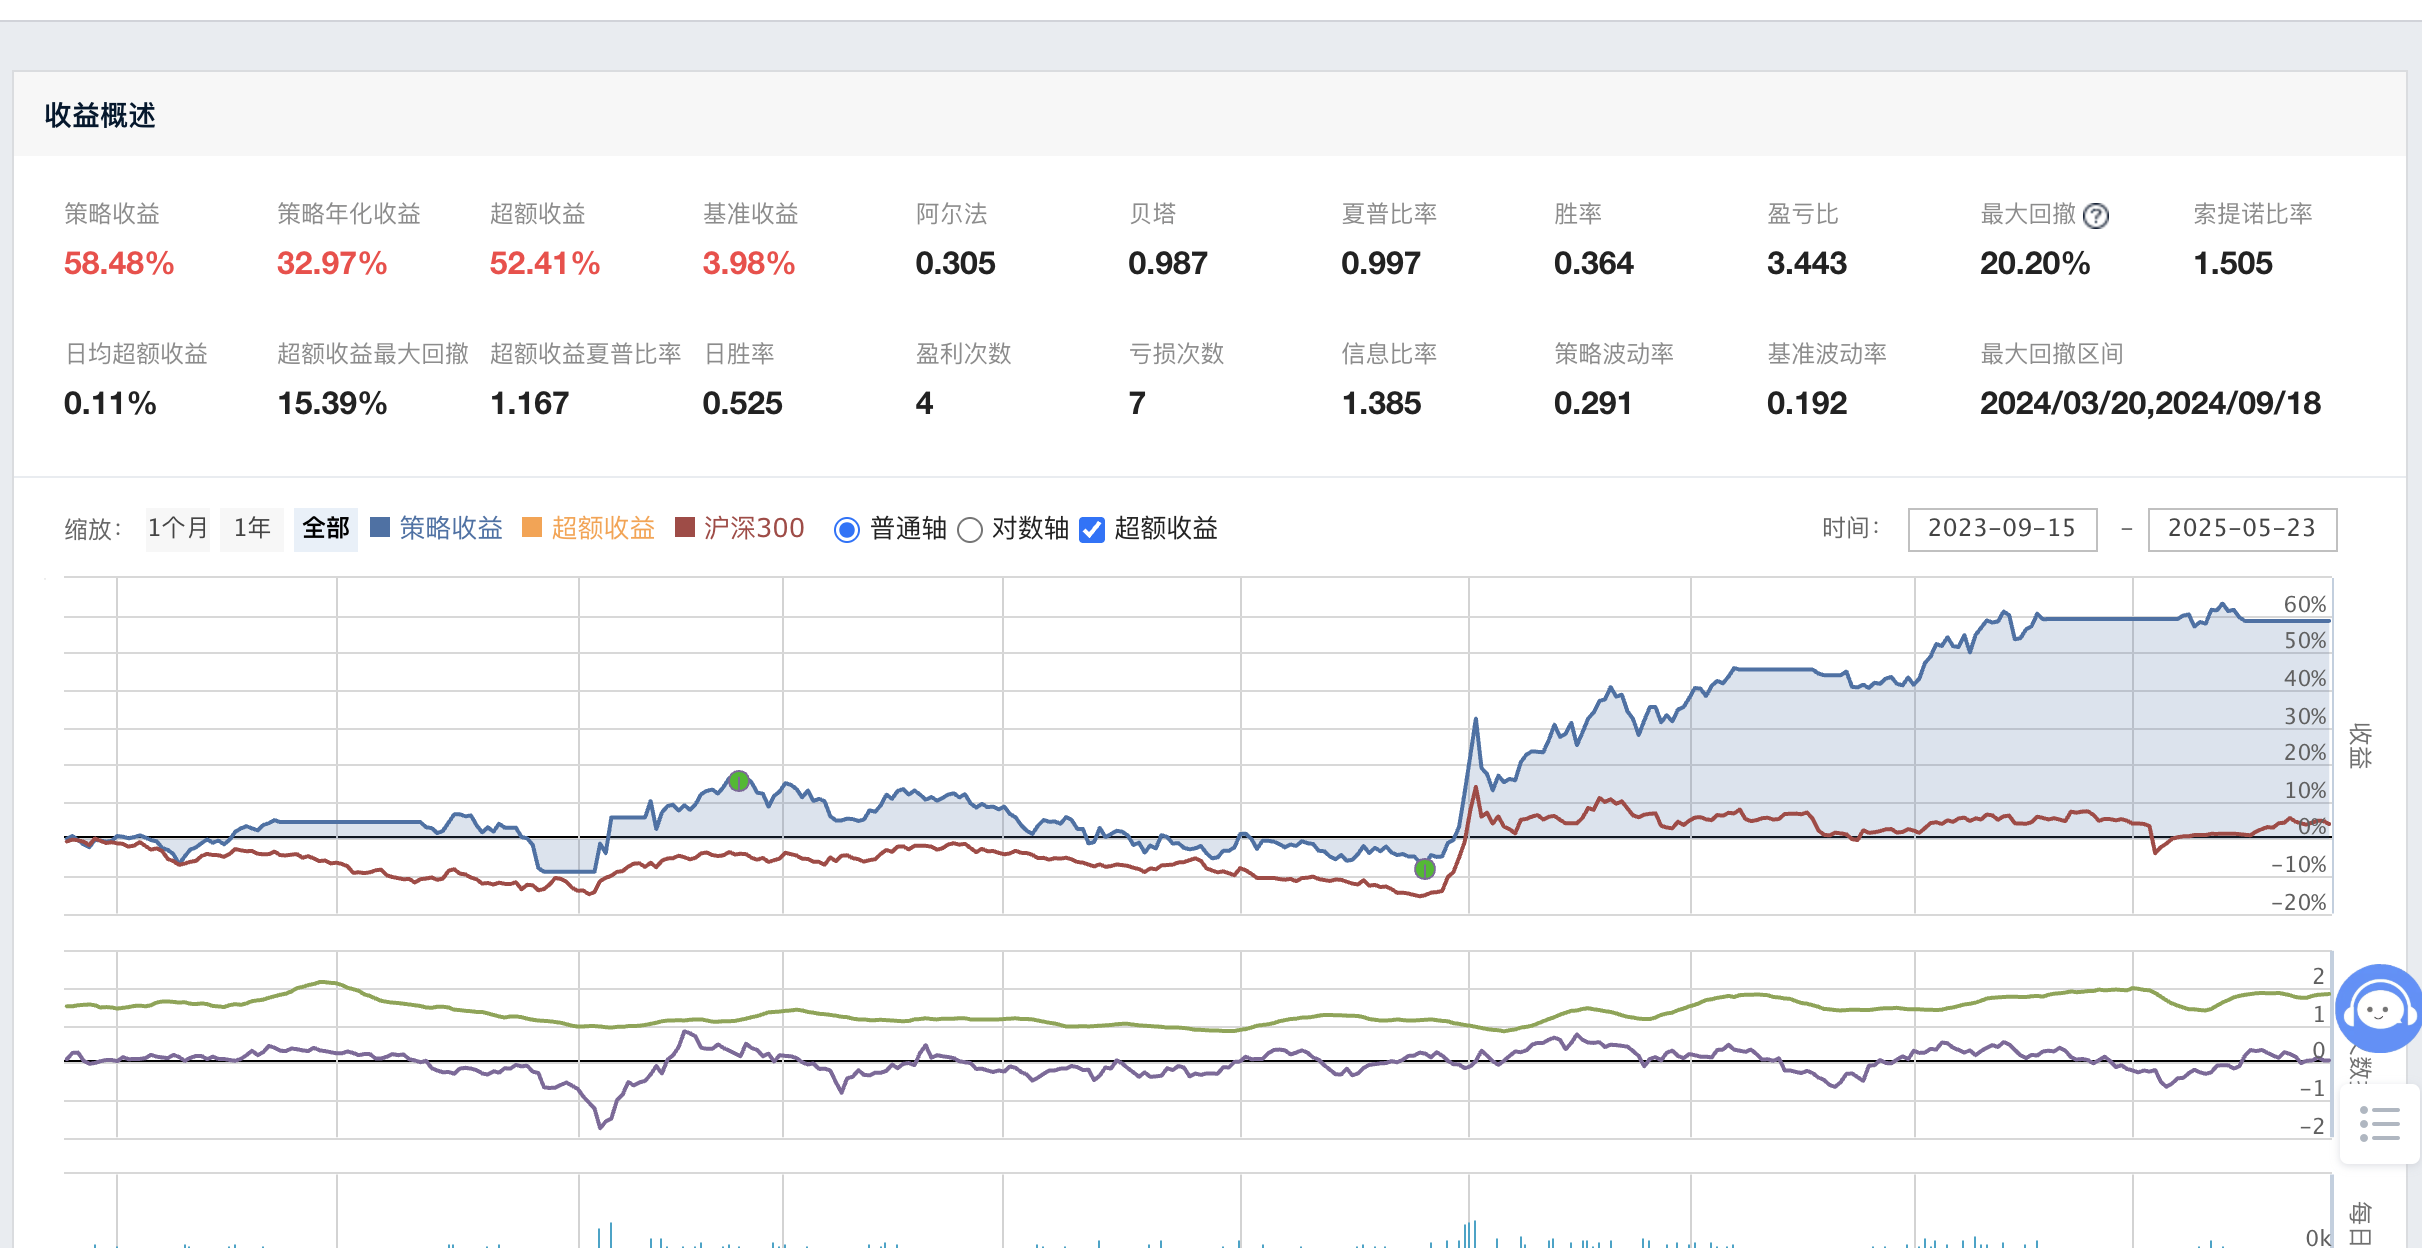
Task: Click the orange 超额收益 legend square
Action: (532, 528)
